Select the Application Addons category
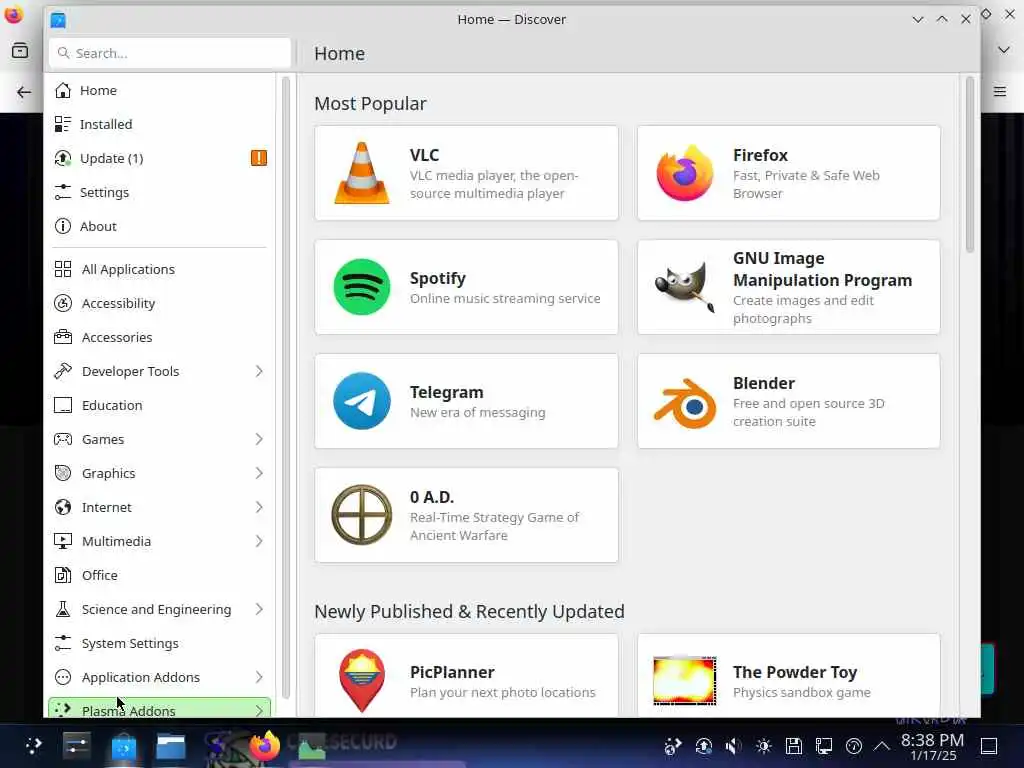The height and width of the screenshot is (768, 1024). (x=160, y=677)
